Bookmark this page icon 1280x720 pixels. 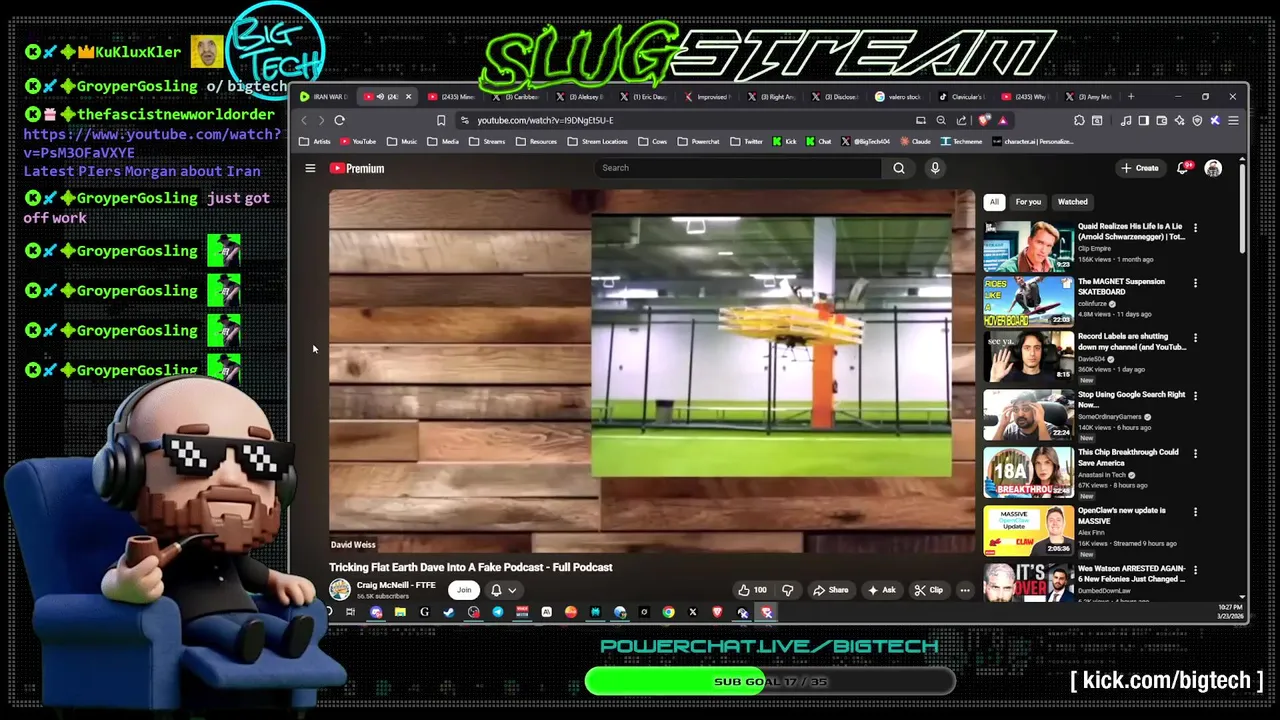click(441, 120)
